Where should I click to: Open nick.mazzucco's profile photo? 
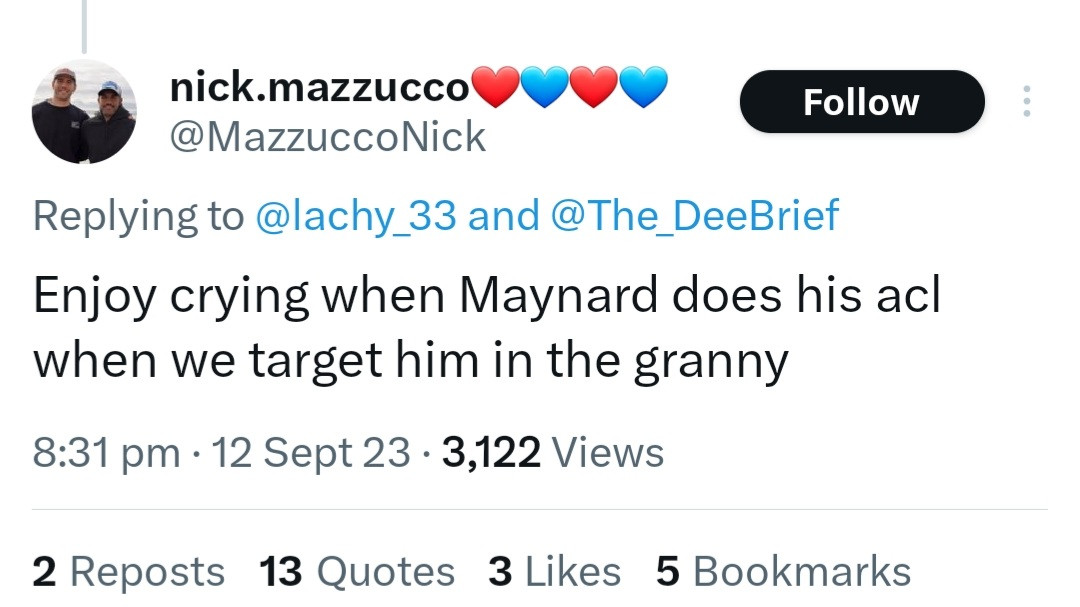[x=83, y=111]
